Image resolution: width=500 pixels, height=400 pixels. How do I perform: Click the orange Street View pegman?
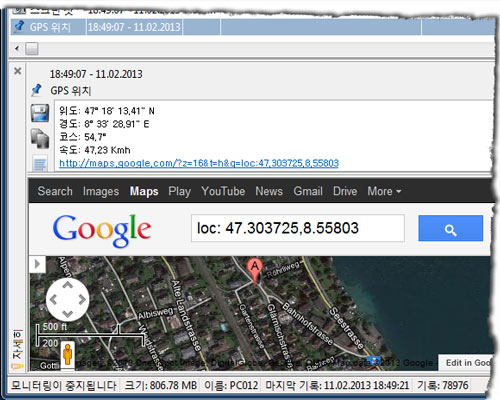(x=68, y=355)
